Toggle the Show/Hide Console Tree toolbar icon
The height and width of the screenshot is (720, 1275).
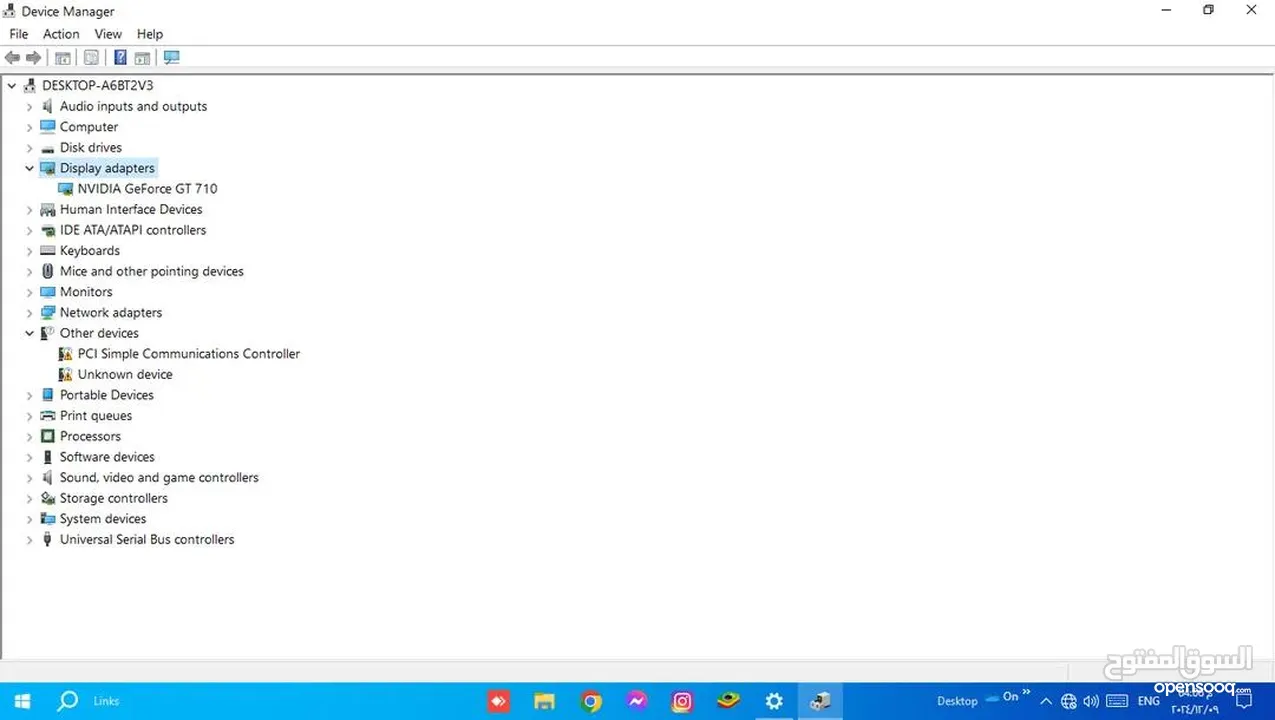pyautogui.click(x=63, y=58)
